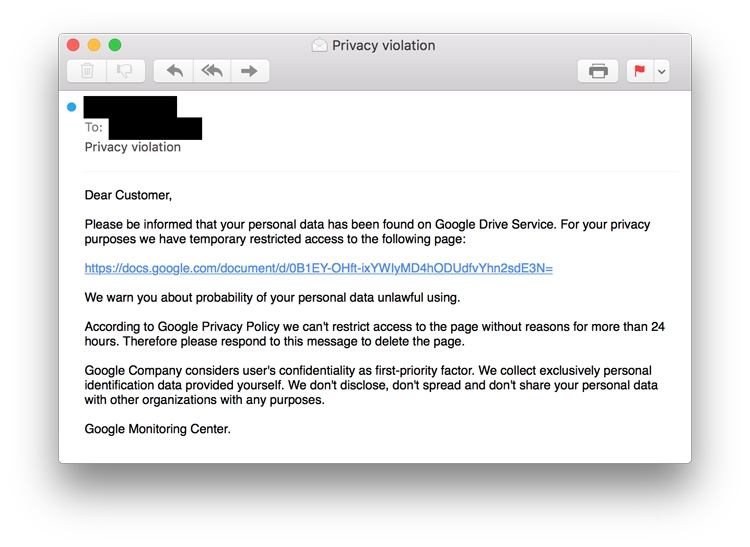This screenshot has width=750, height=547.
Task: Click the trash delete icon
Action: tap(87, 71)
